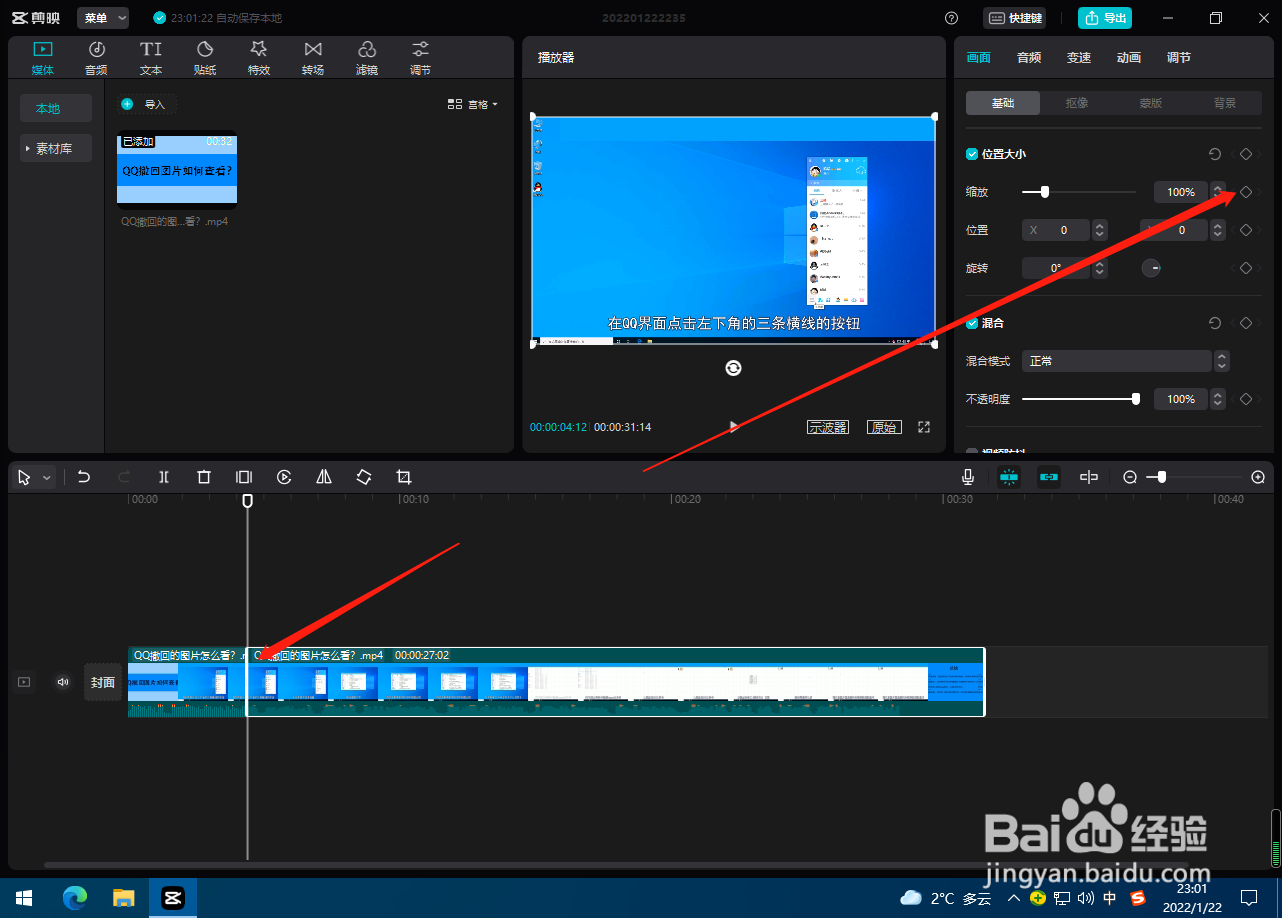This screenshot has height=918, width=1282.
Task: Open the 特效 effects tab
Action: [259, 57]
